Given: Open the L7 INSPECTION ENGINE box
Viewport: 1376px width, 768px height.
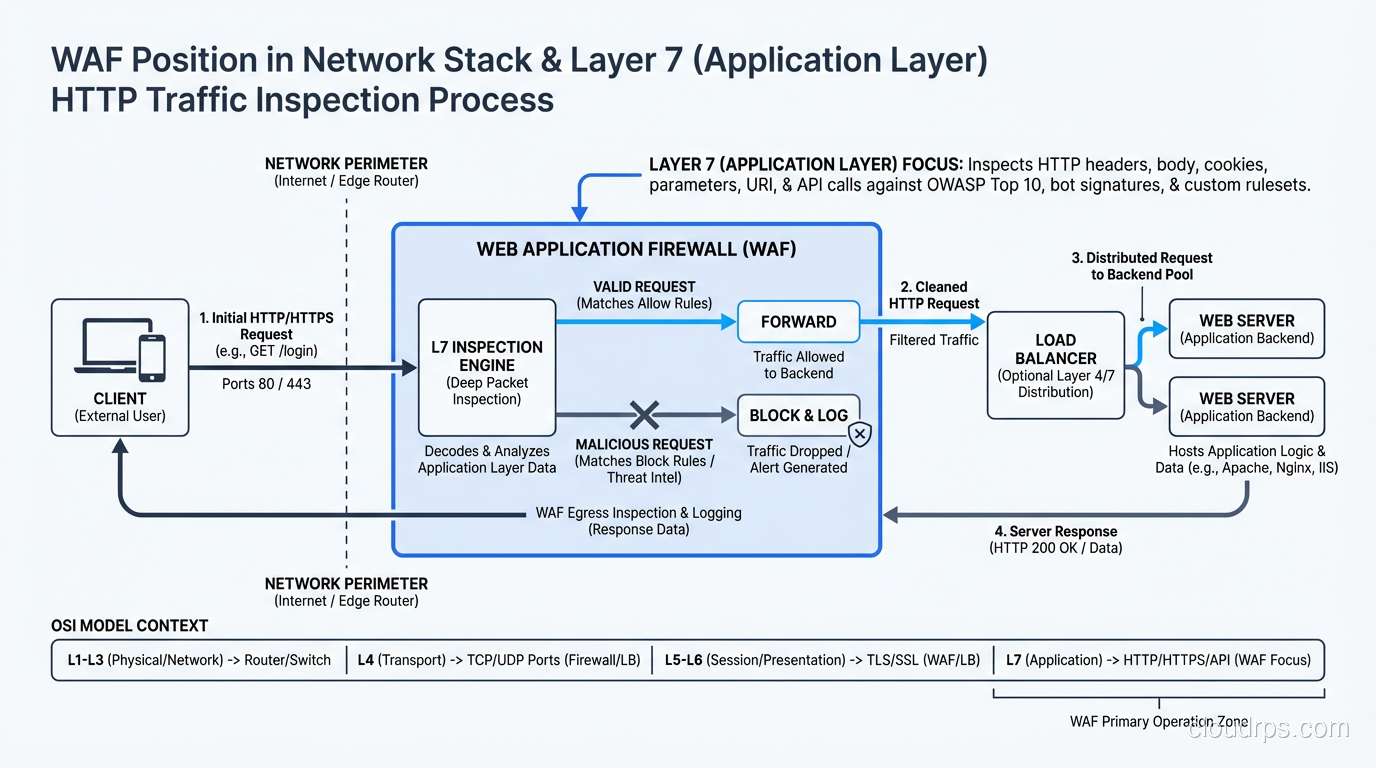Looking at the screenshot, I should coord(487,368).
